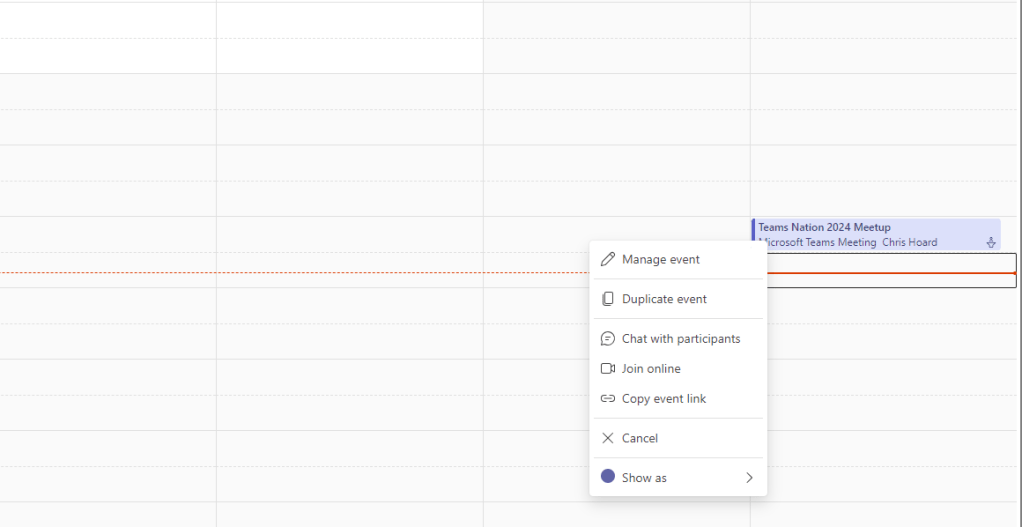Choose Manage event from the context menu

click(x=661, y=259)
